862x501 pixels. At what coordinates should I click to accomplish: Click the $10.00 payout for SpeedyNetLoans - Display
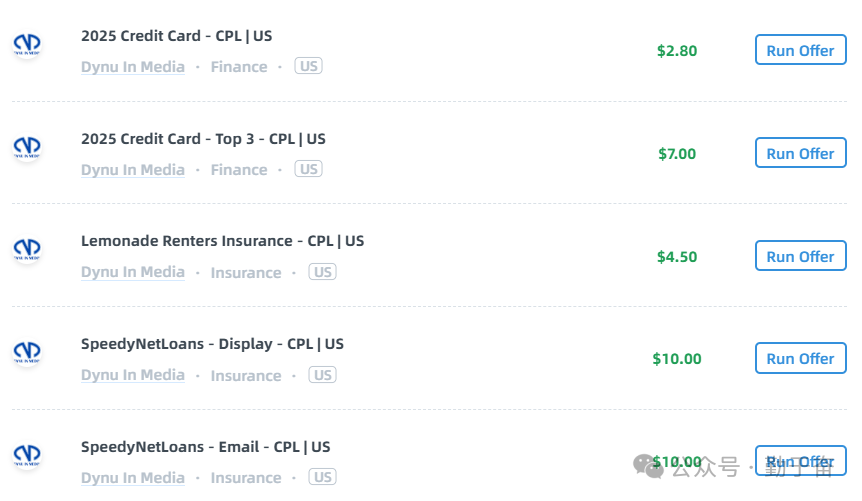(677, 359)
